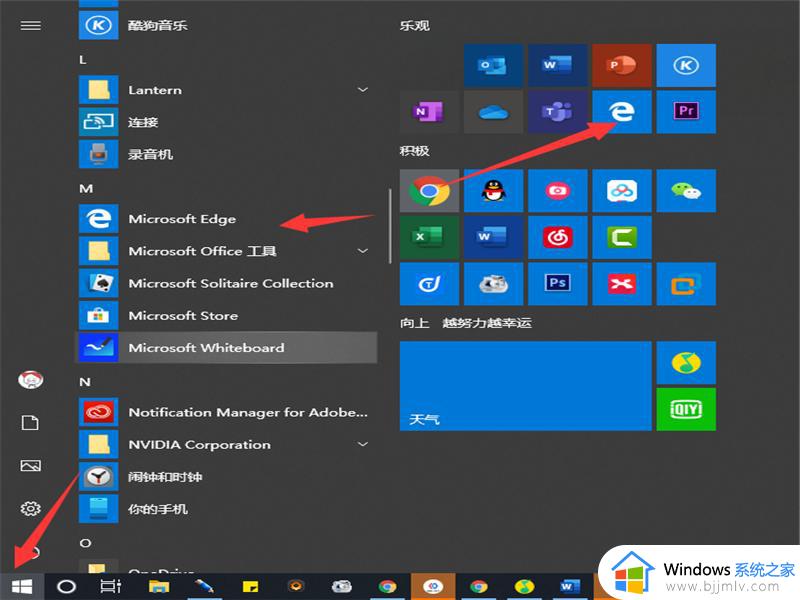Open the OneNote tile
The width and height of the screenshot is (800, 600).
tap(429, 112)
